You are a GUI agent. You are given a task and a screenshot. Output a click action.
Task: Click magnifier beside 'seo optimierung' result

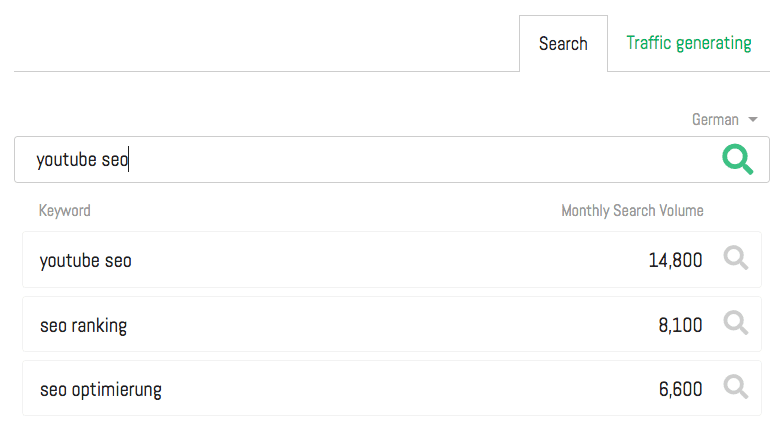coord(736,387)
